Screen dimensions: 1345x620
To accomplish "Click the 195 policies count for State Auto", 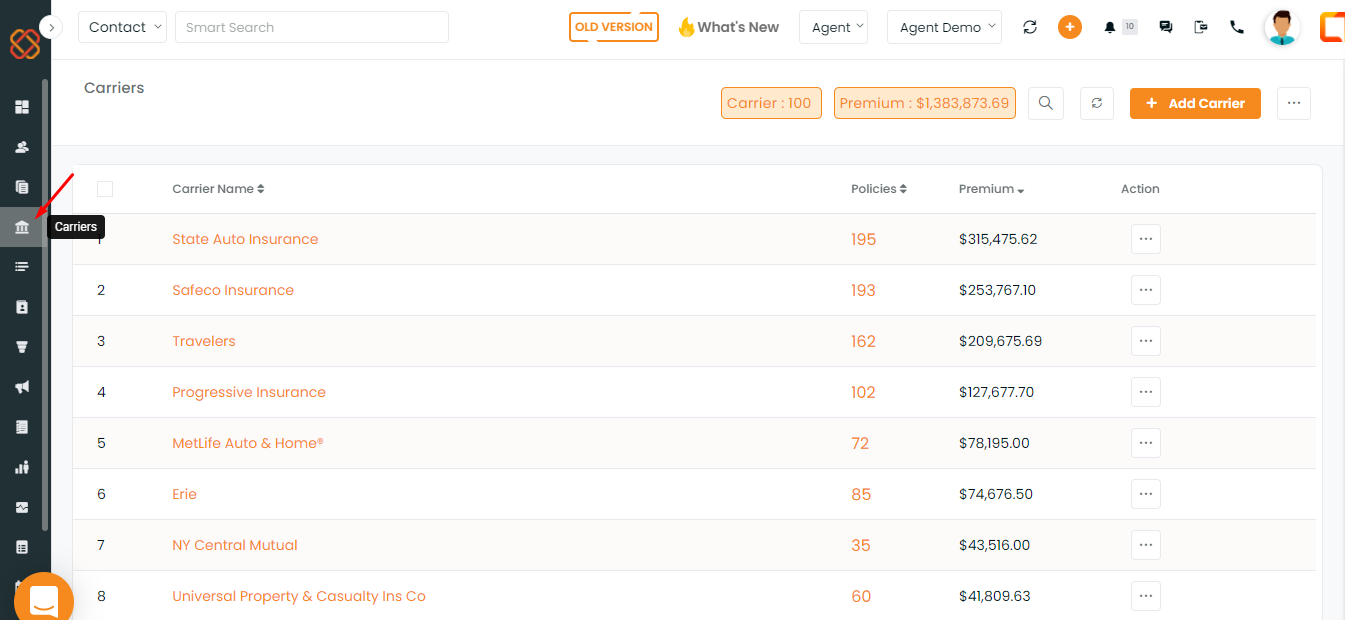I will click(863, 240).
